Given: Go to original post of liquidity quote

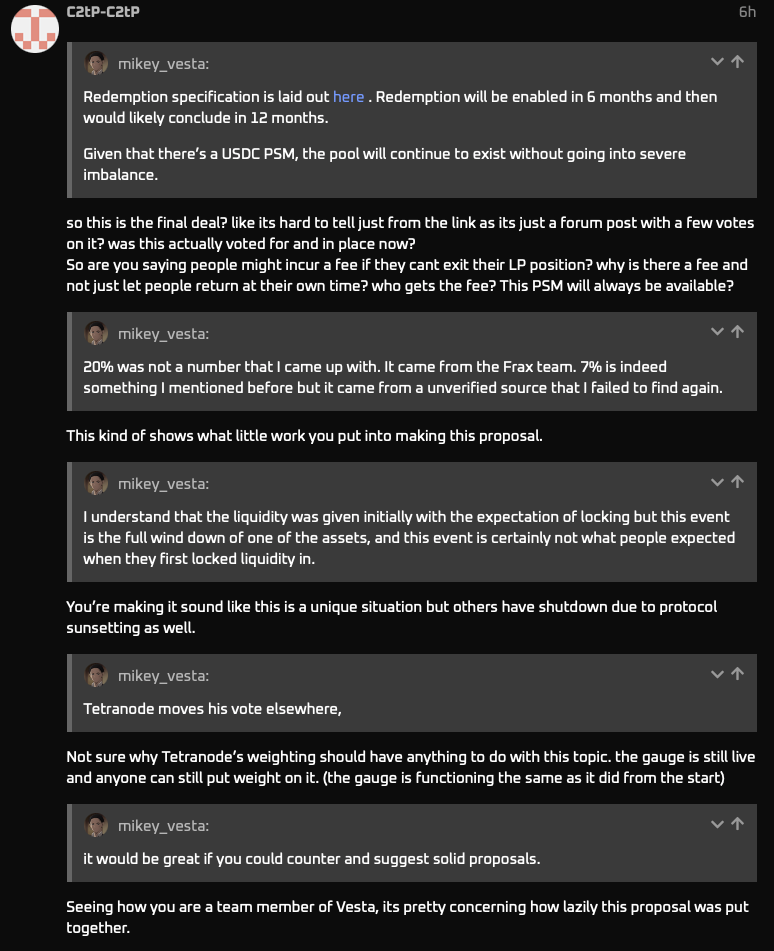Looking at the screenshot, I should point(738,482).
